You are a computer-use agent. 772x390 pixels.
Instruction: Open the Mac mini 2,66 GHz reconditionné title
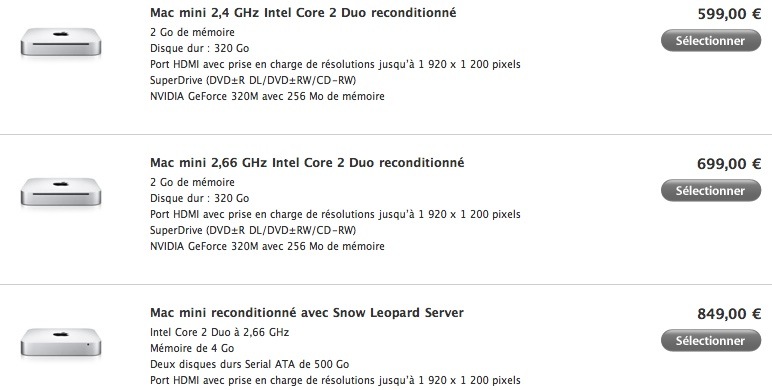pos(307,162)
